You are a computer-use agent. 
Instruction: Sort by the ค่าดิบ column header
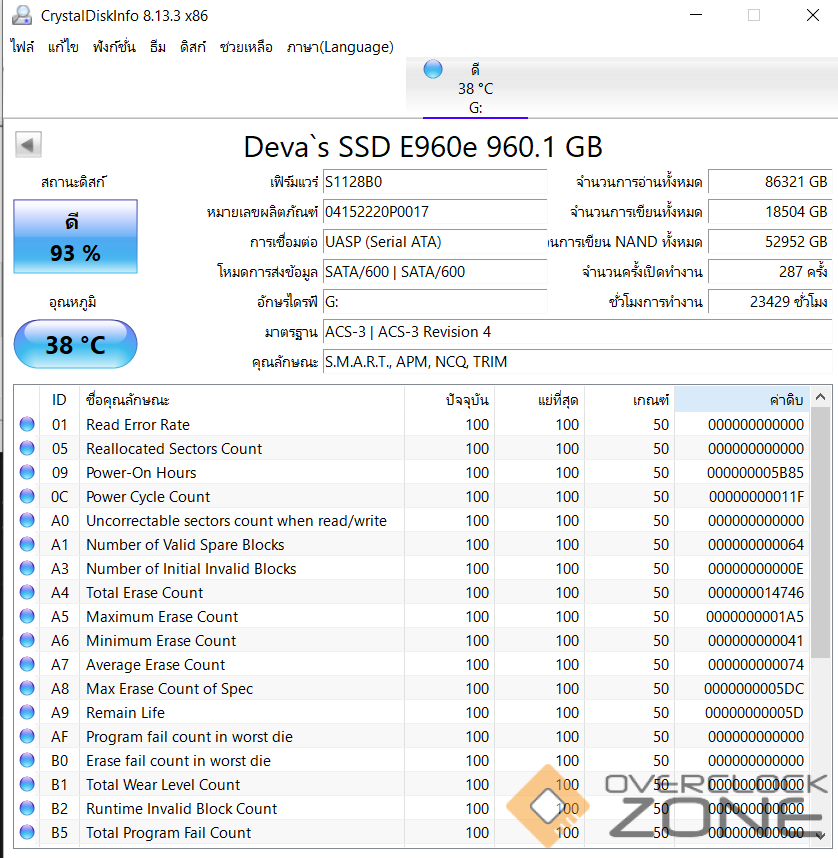tap(741, 399)
